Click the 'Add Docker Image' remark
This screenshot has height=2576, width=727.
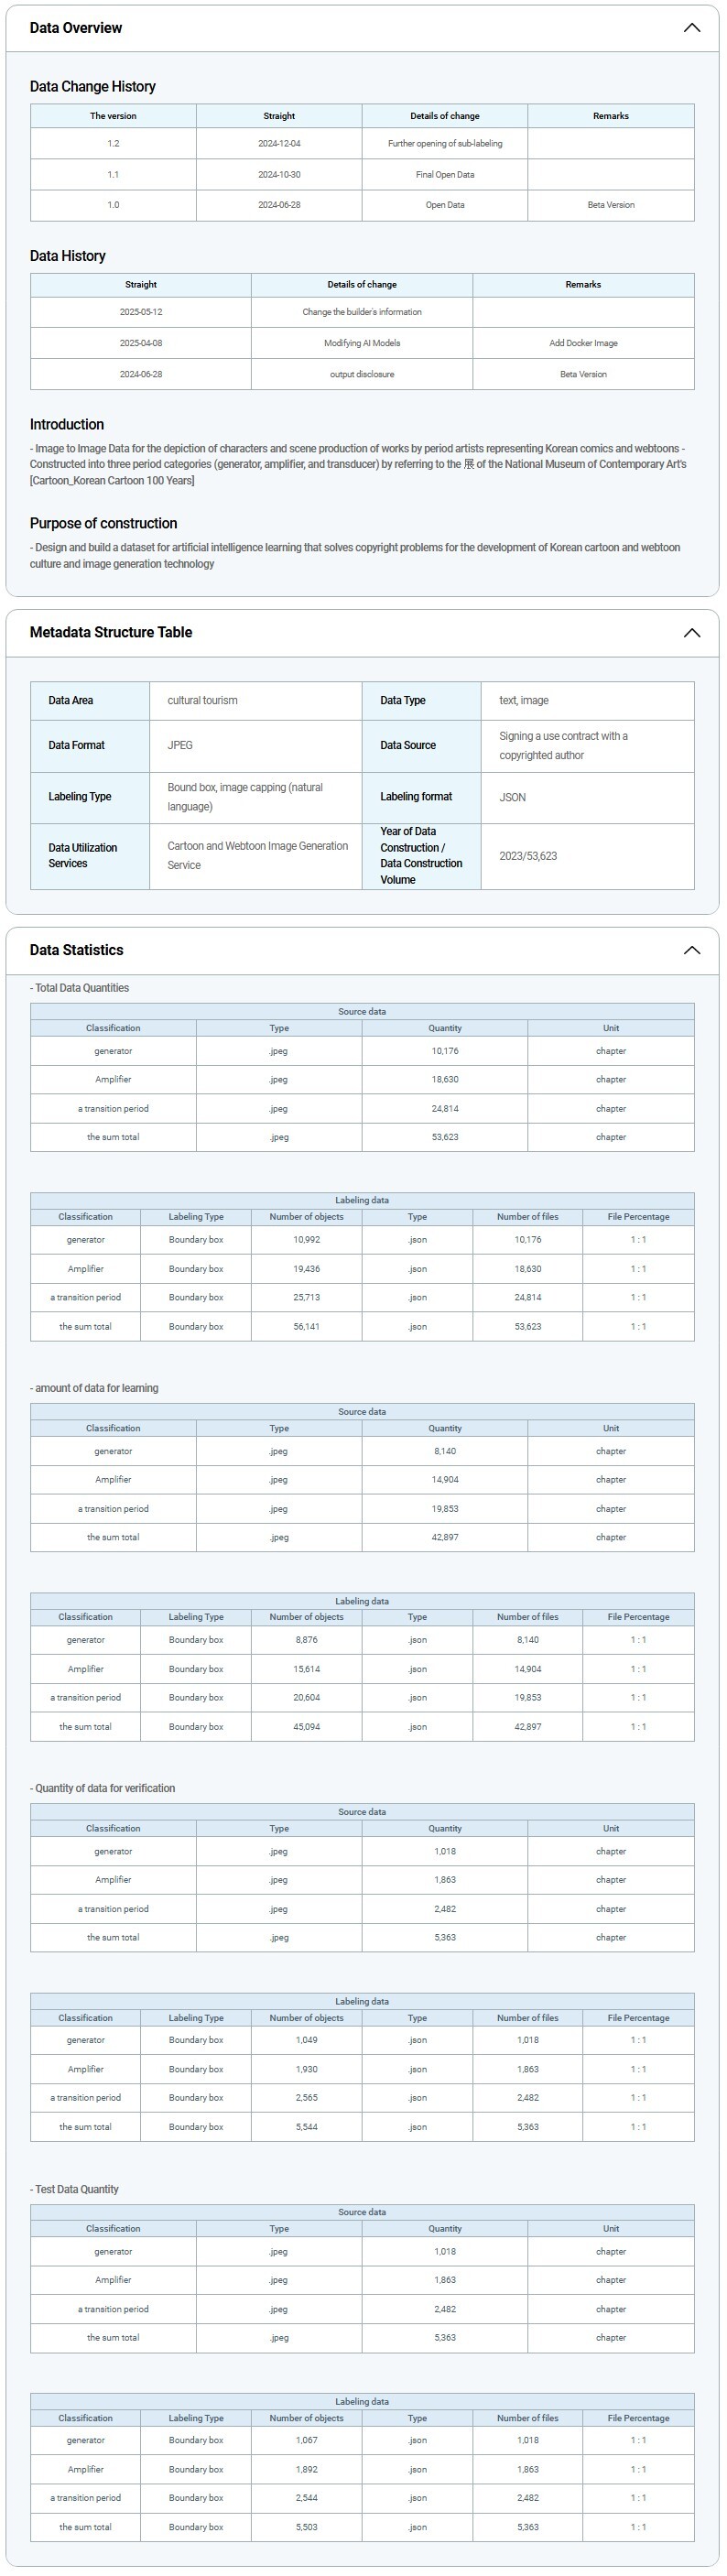(583, 343)
